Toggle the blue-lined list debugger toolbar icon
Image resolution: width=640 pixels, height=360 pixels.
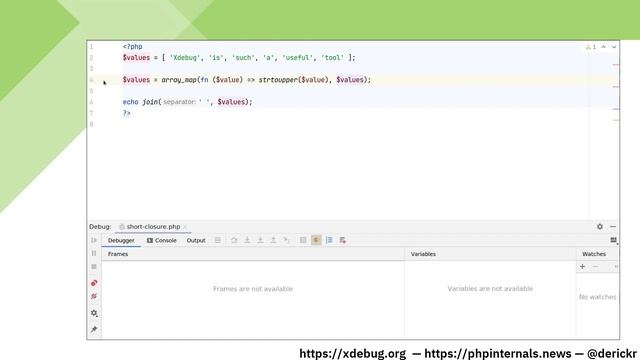point(329,240)
